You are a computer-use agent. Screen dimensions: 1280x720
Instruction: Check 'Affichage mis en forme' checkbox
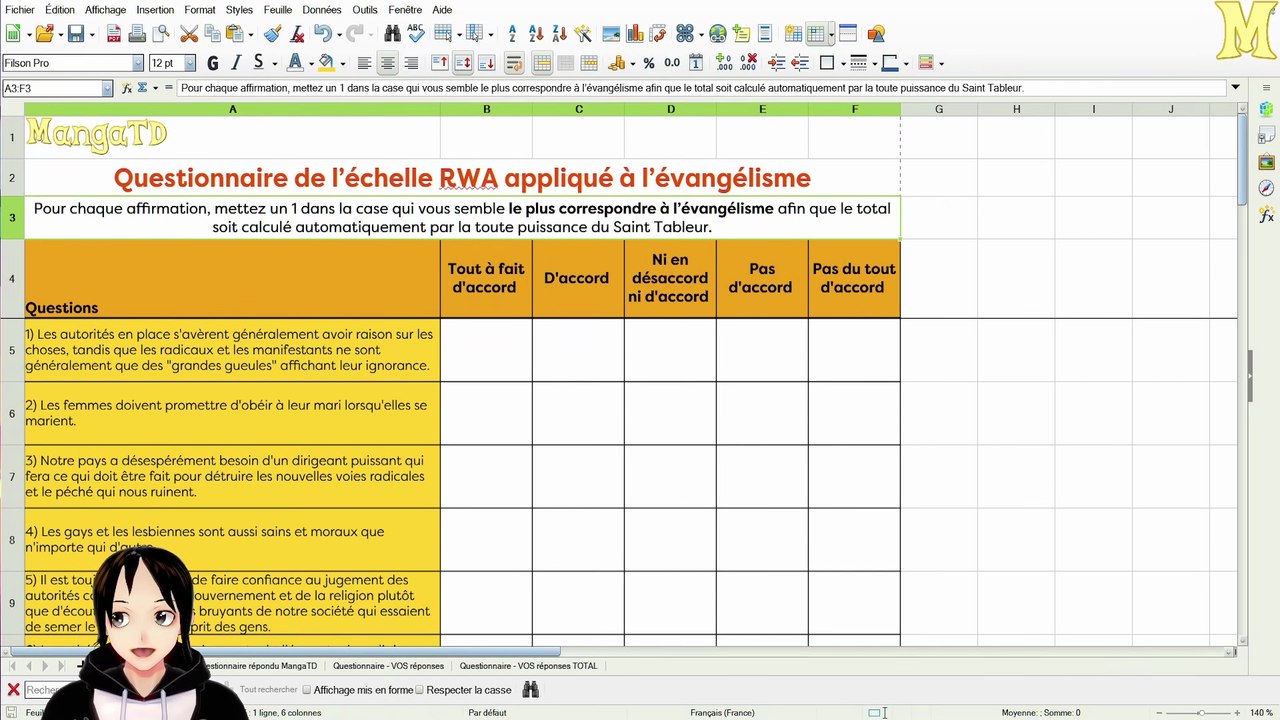tap(307, 690)
